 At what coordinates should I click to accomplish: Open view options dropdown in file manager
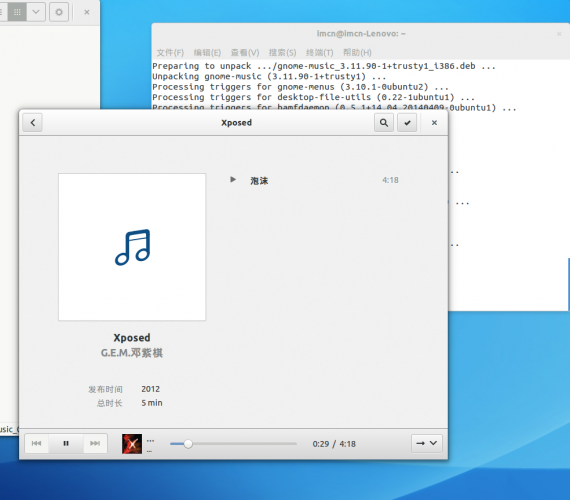(x=36, y=12)
